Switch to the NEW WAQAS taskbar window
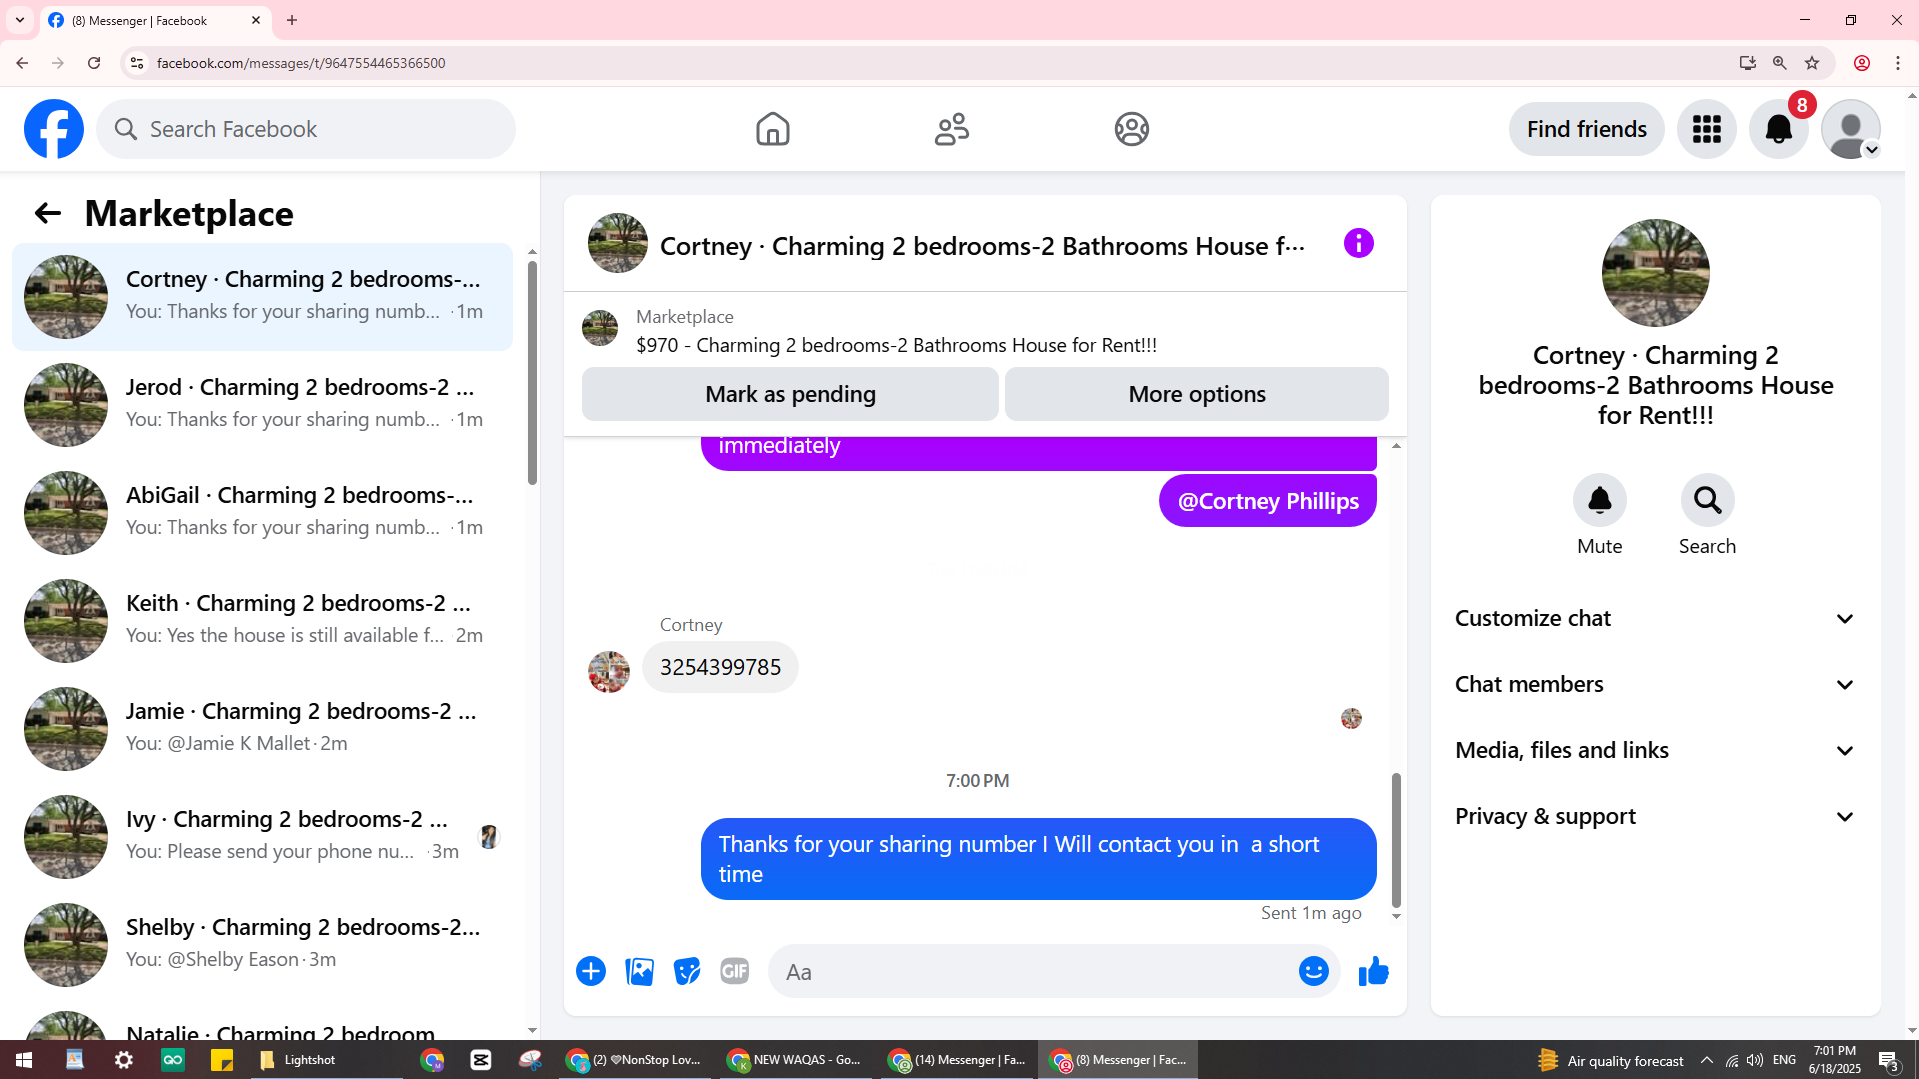Viewport: 1919px width, 1079px height. tap(796, 1060)
